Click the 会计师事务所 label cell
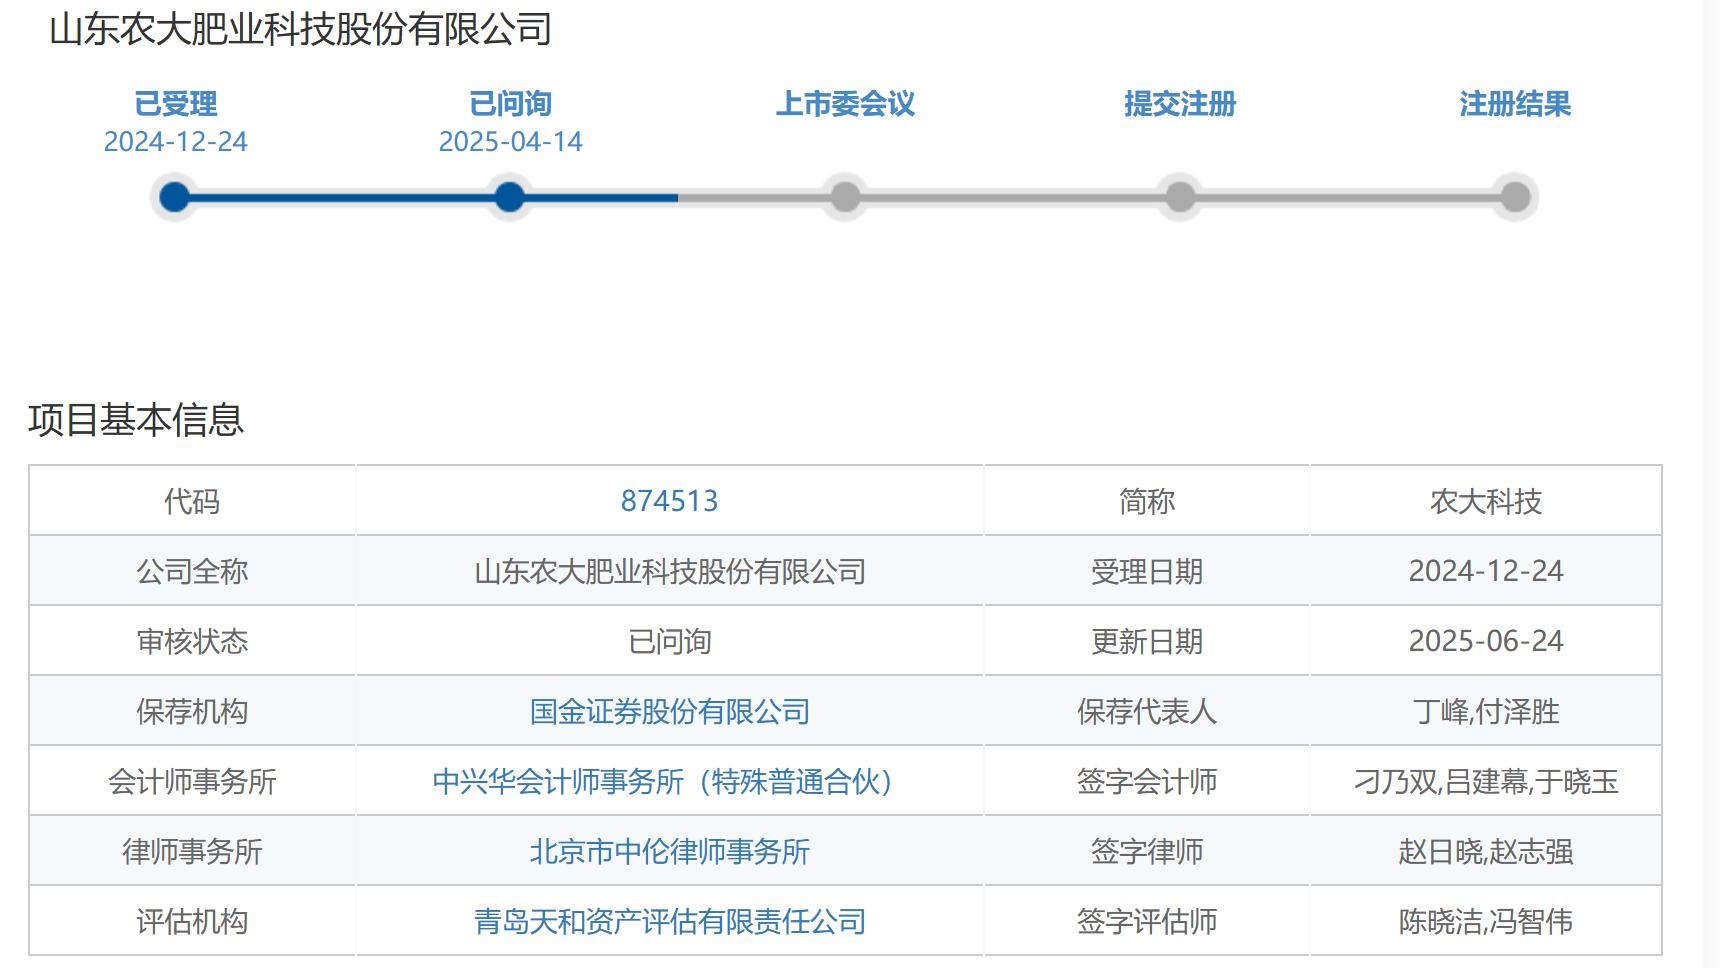The width and height of the screenshot is (1720, 968). pos(192,781)
